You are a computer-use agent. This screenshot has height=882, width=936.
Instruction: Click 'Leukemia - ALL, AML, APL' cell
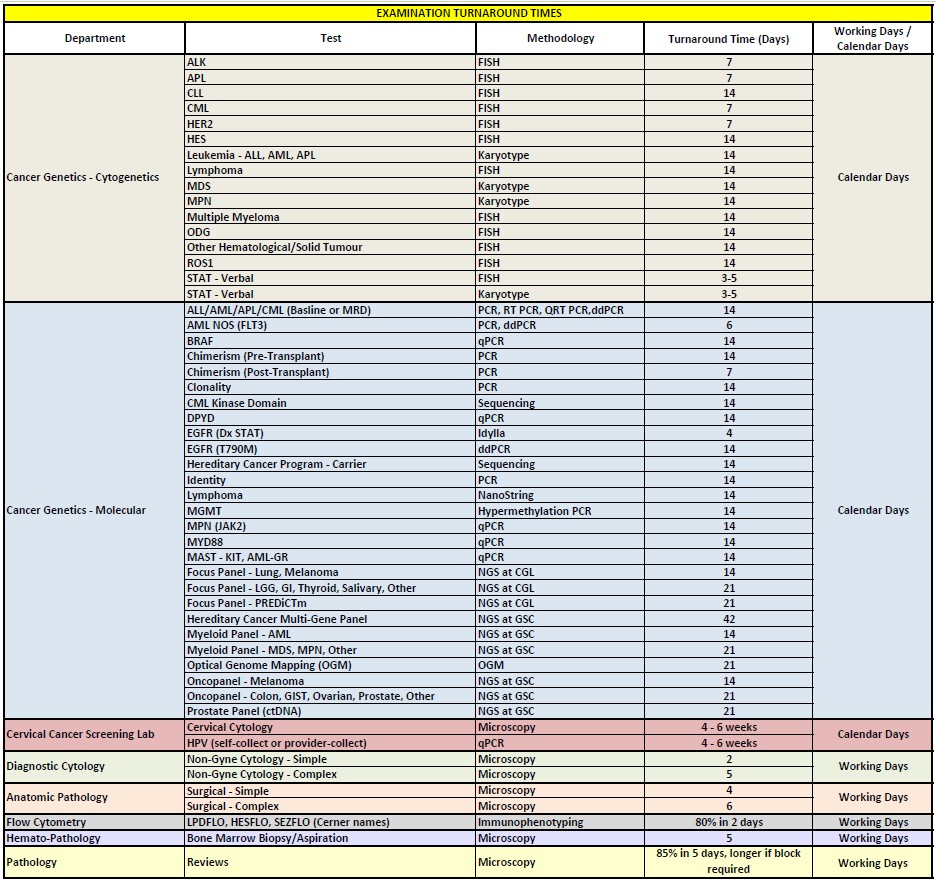point(330,155)
